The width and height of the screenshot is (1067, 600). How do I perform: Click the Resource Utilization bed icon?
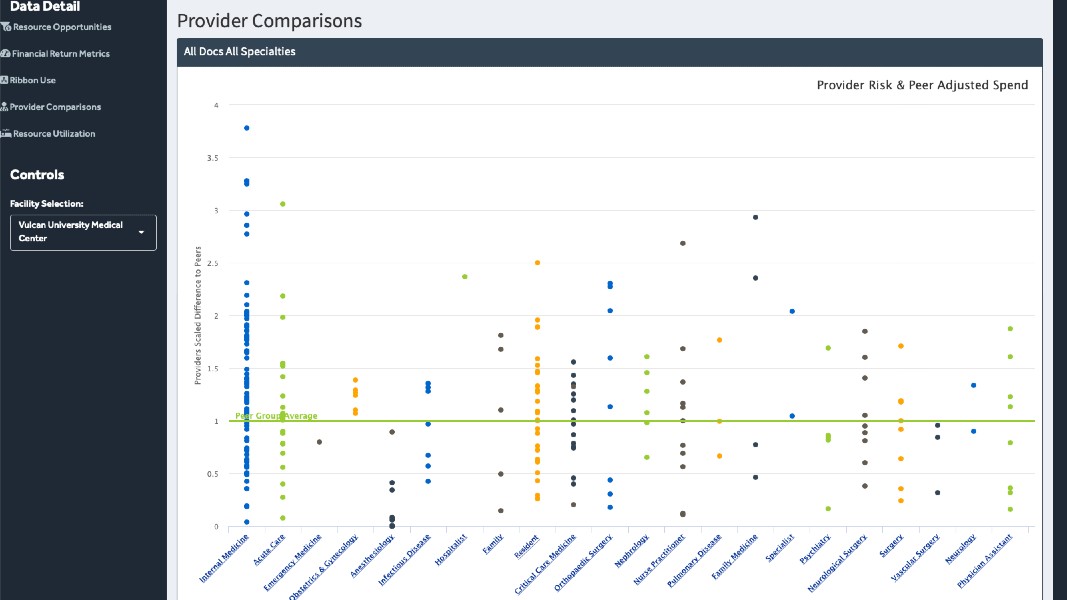6,133
